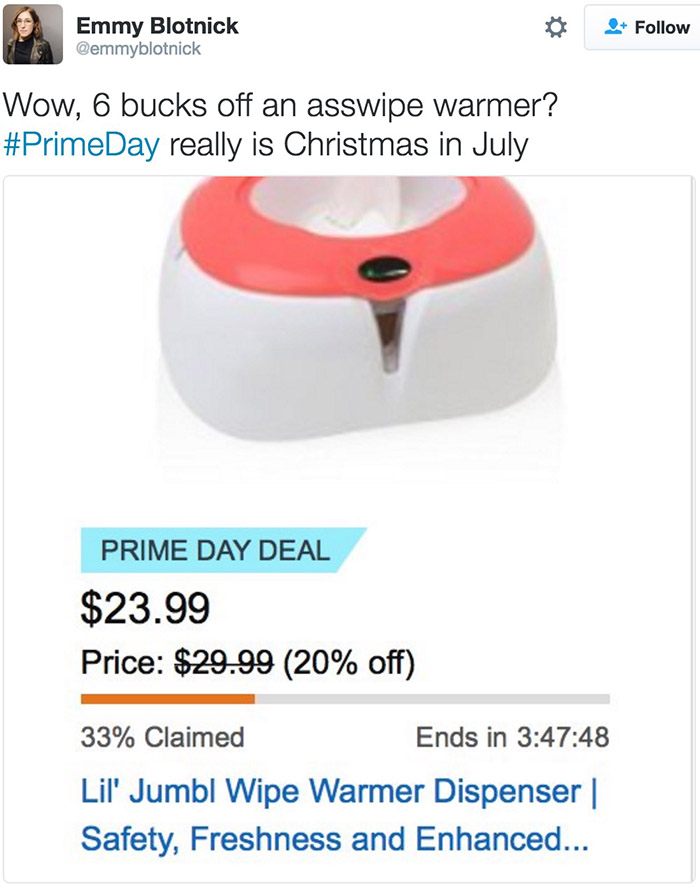Click the gray unfilled part of claimed bar

point(432,698)
